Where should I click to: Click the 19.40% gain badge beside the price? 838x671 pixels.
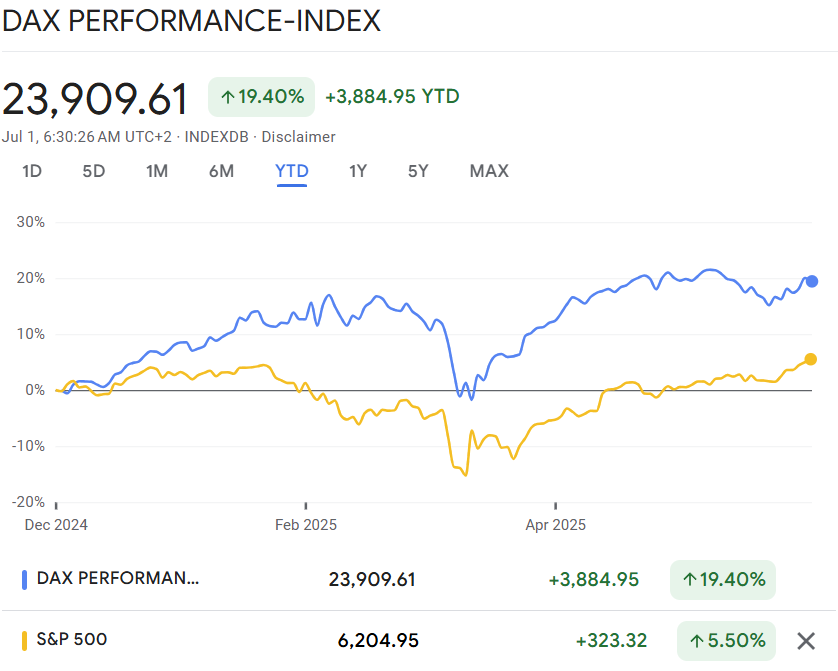tap(261, 97)
